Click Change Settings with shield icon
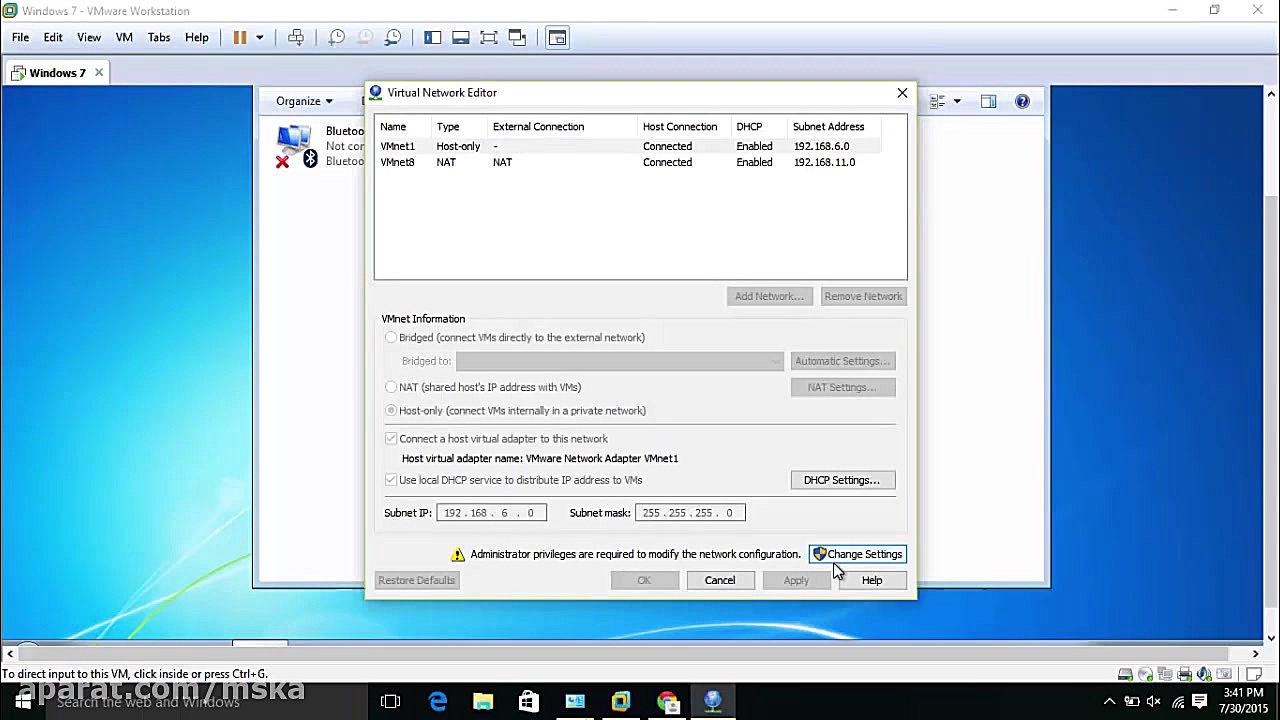This screenshot has width=1280, height=720. pos(858,554)
